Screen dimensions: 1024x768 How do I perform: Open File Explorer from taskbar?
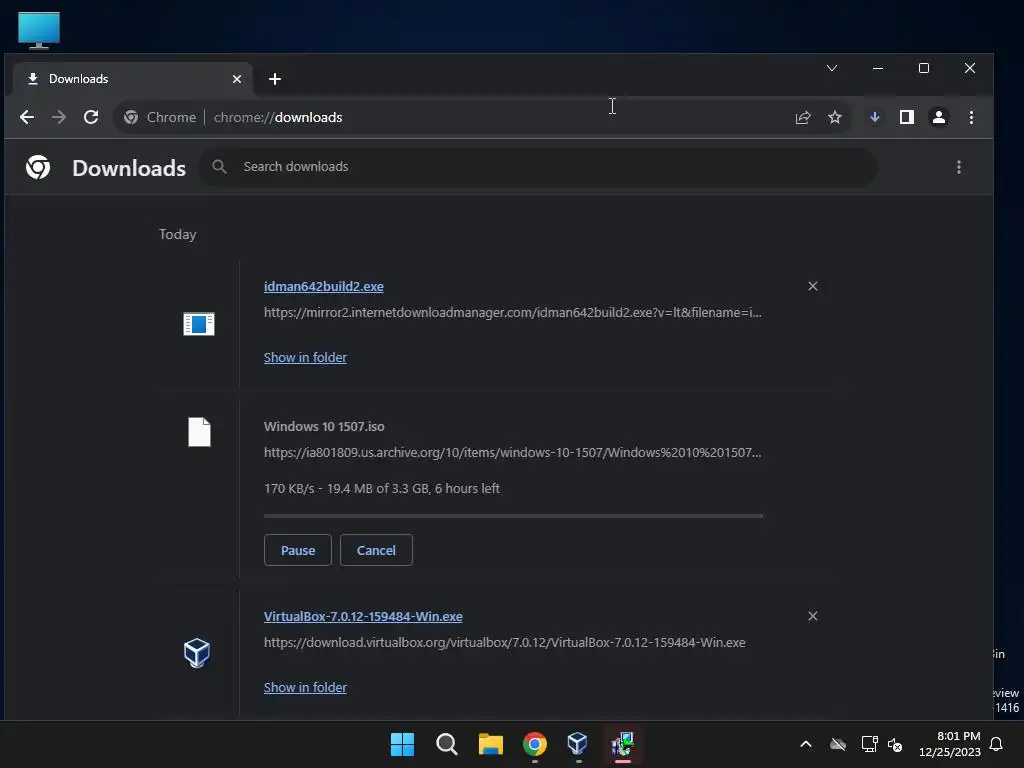490,744
